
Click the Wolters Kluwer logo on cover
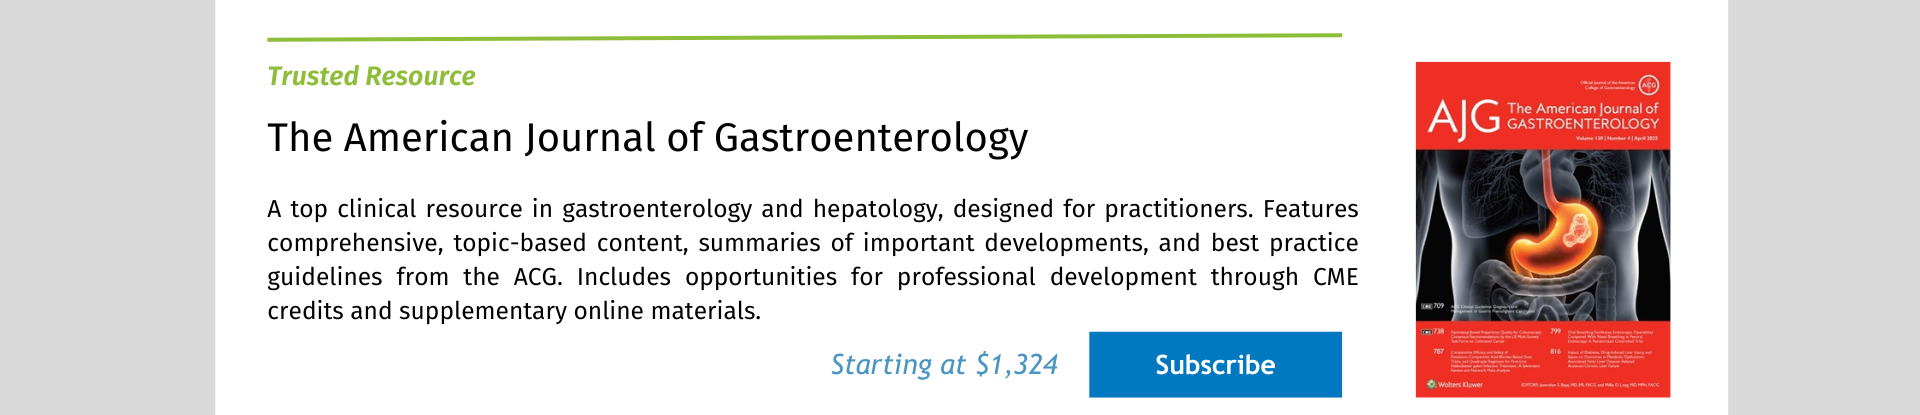[x=1456, y=385]
